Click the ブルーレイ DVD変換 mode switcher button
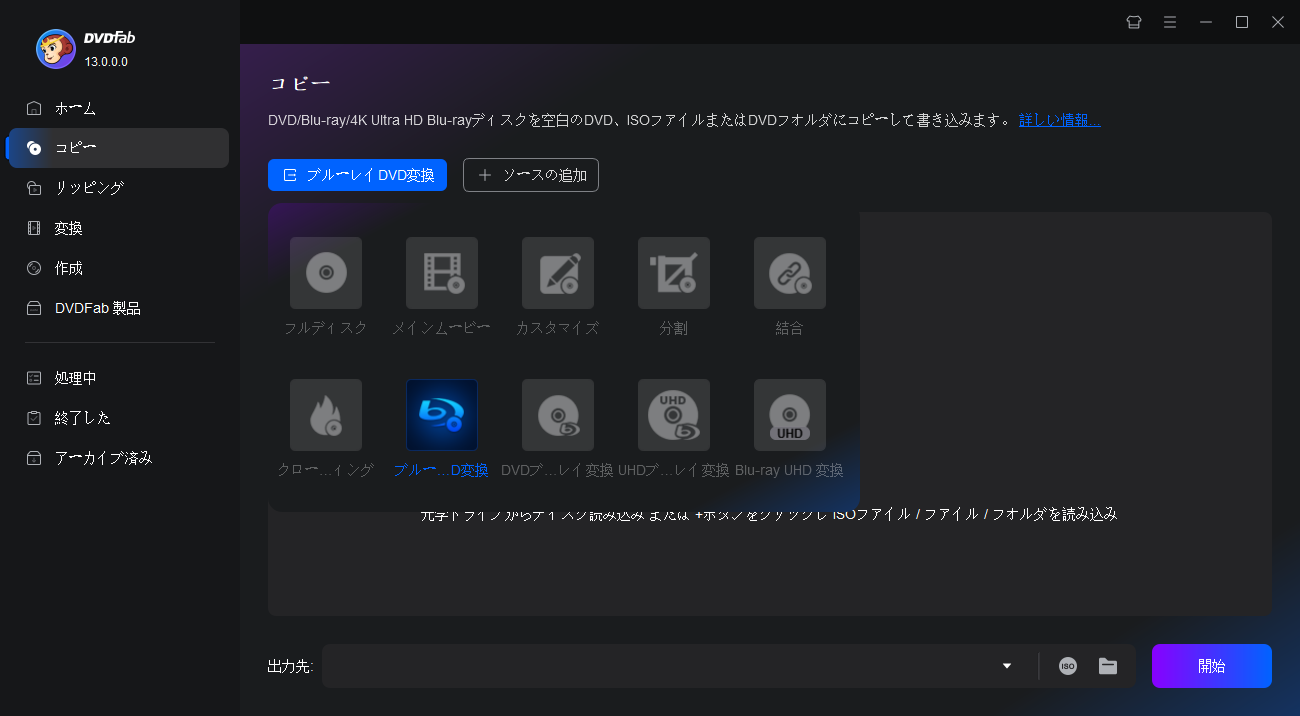The height and width of the screenshot is (716, 1300). 357,175
